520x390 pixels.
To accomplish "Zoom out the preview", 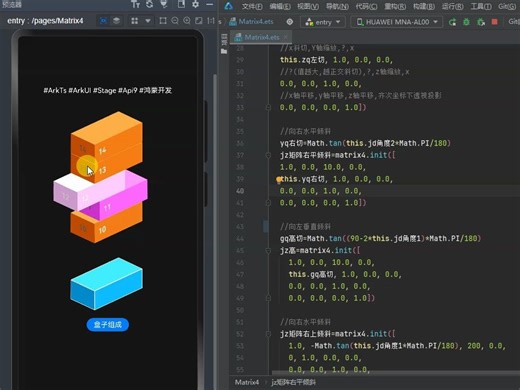I will (175, 21).
